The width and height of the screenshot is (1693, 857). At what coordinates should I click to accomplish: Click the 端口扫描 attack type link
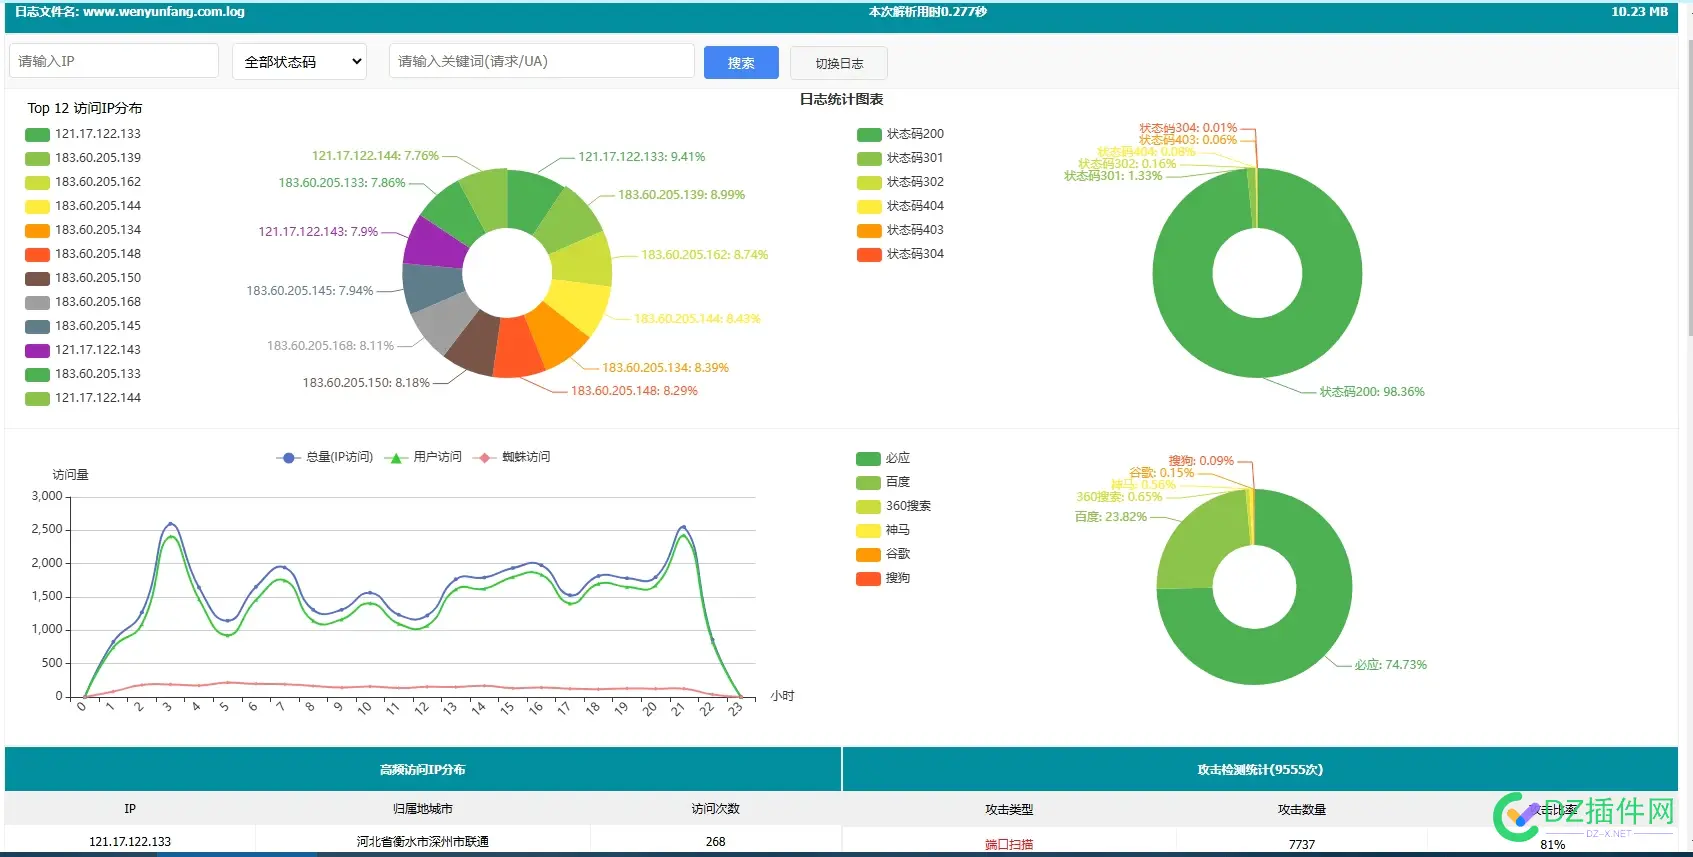(1008, 845)
